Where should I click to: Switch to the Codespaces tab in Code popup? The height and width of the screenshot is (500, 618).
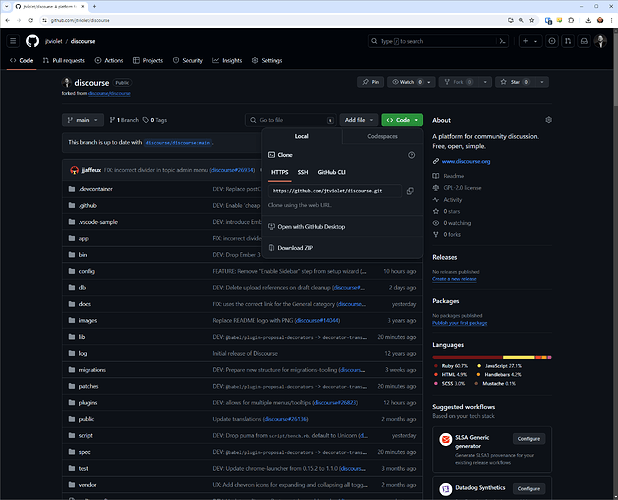[x=382, y=136]
